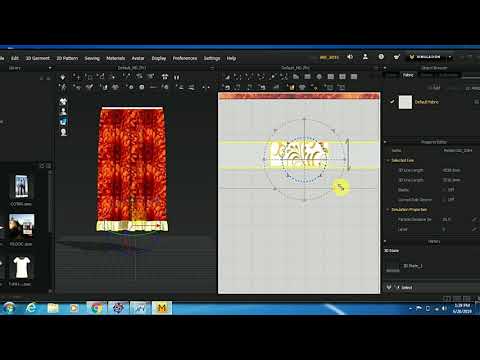Collapse the History panel arrow

[386, 241]
